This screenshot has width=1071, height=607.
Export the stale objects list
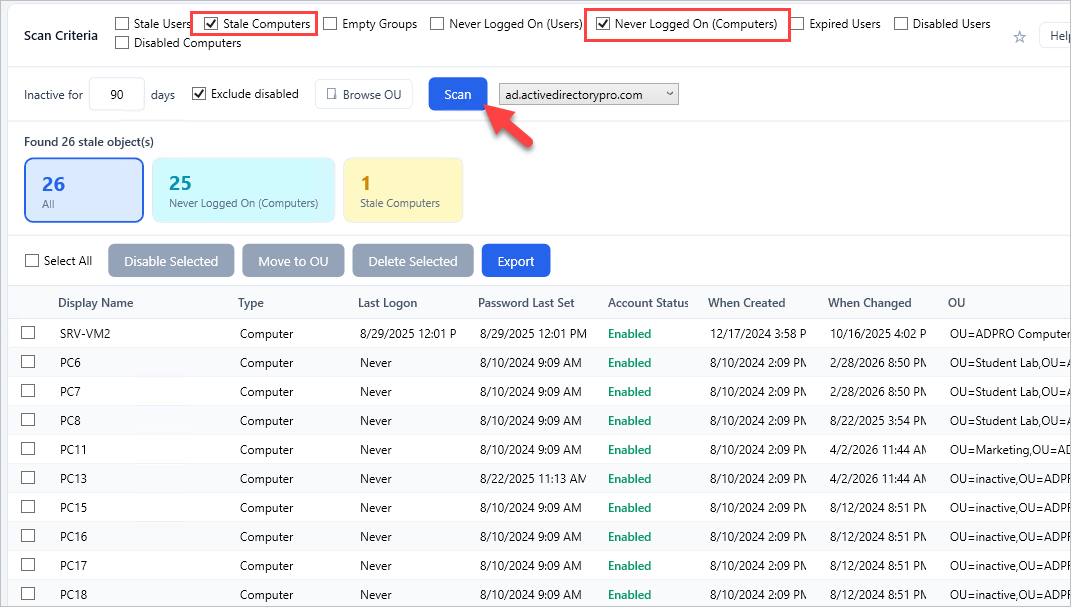click(x=516, y=261)
